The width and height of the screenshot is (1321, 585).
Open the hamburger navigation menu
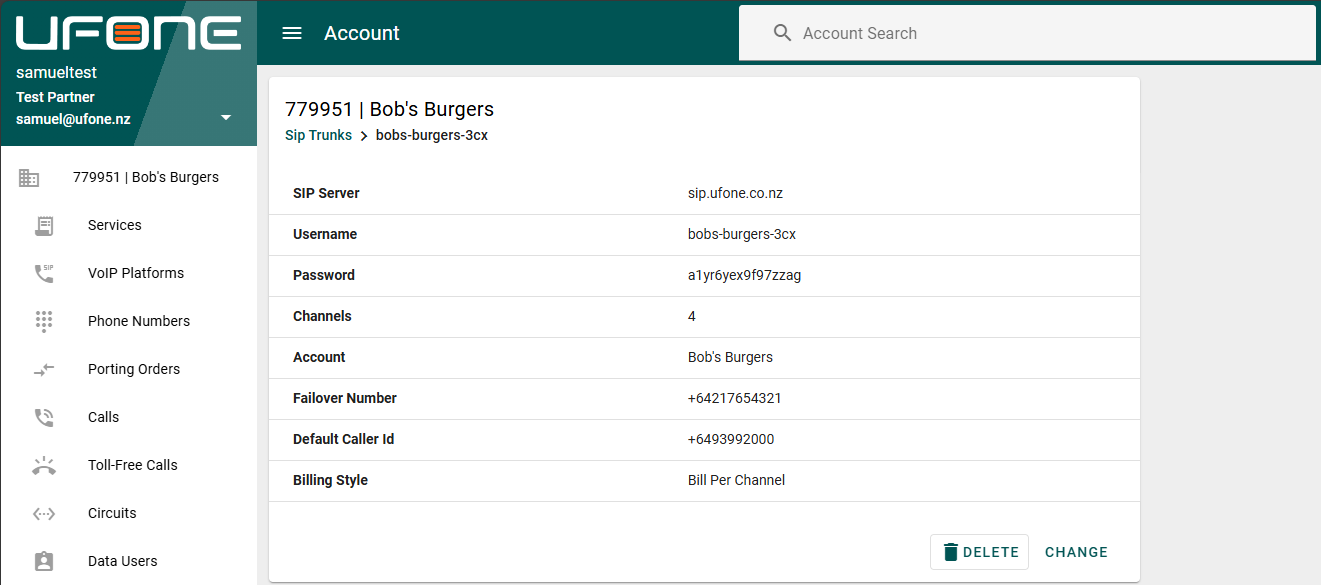point(292,33)
